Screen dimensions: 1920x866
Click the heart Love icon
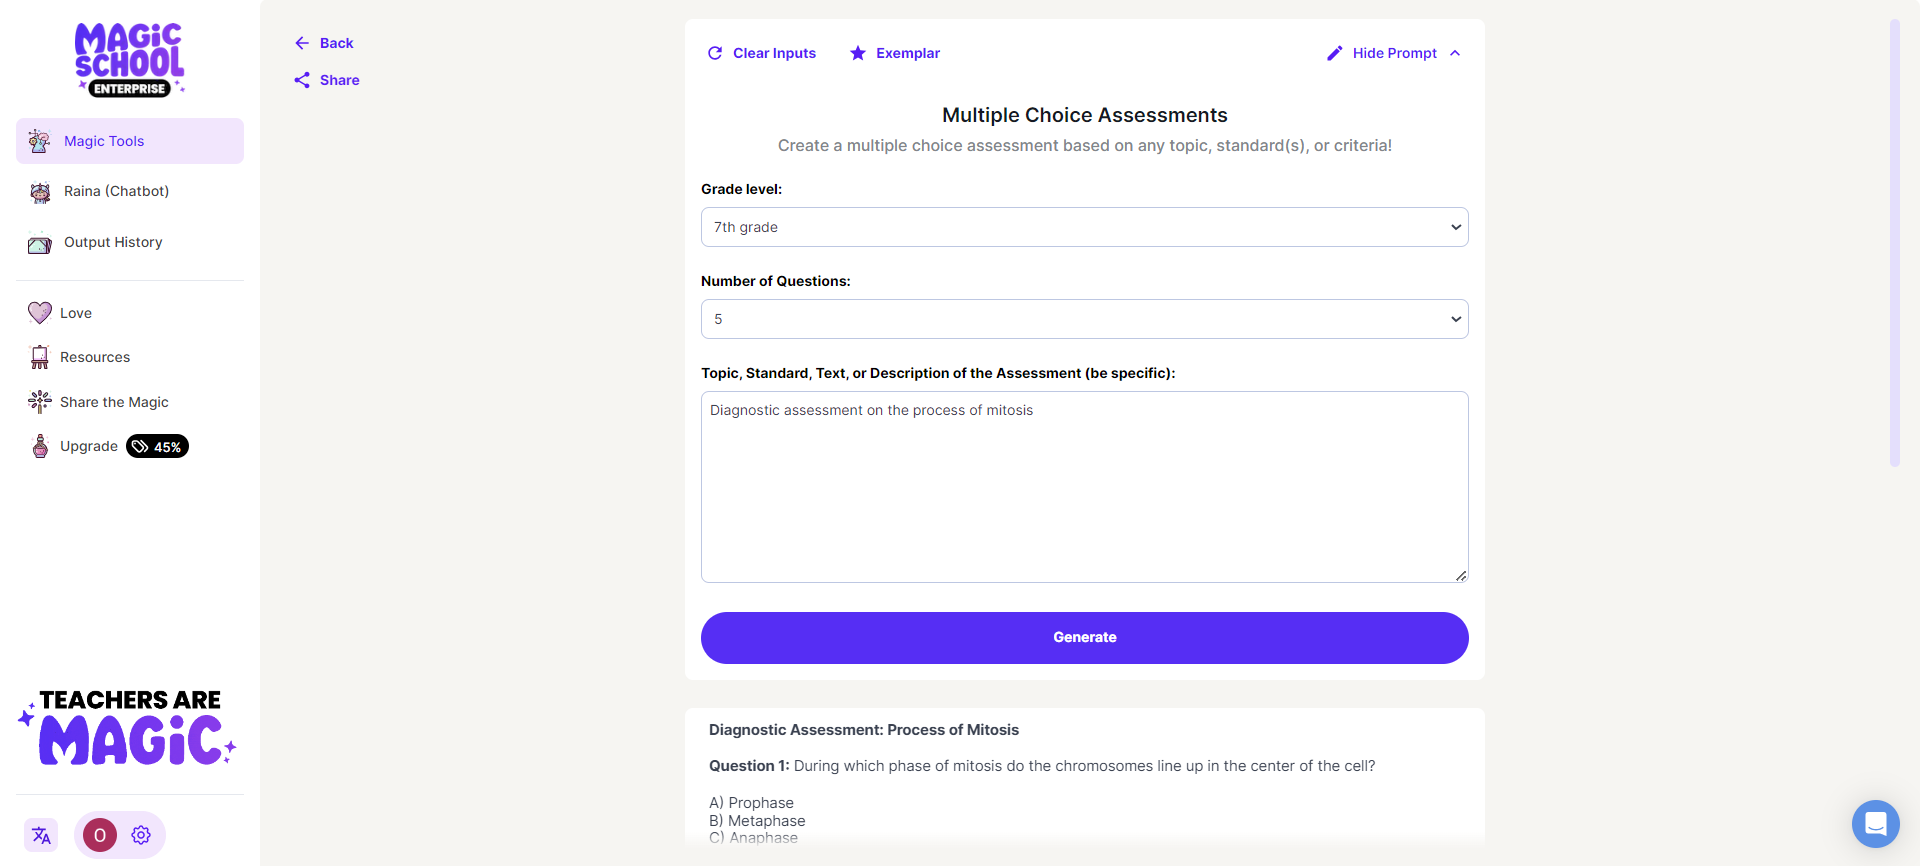(x=40, y=313)
